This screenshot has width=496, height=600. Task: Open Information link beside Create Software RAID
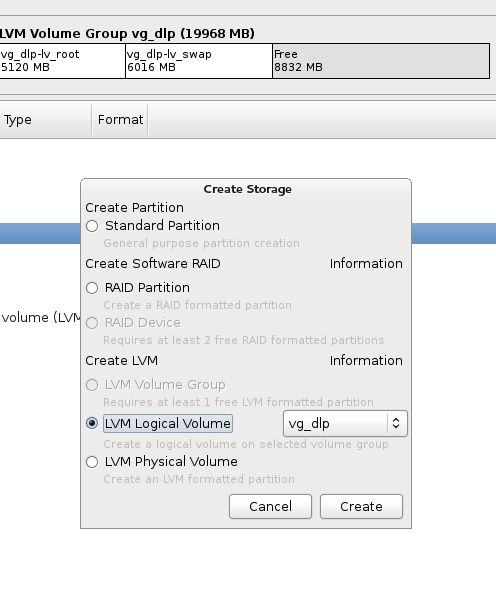pos(366,264)
